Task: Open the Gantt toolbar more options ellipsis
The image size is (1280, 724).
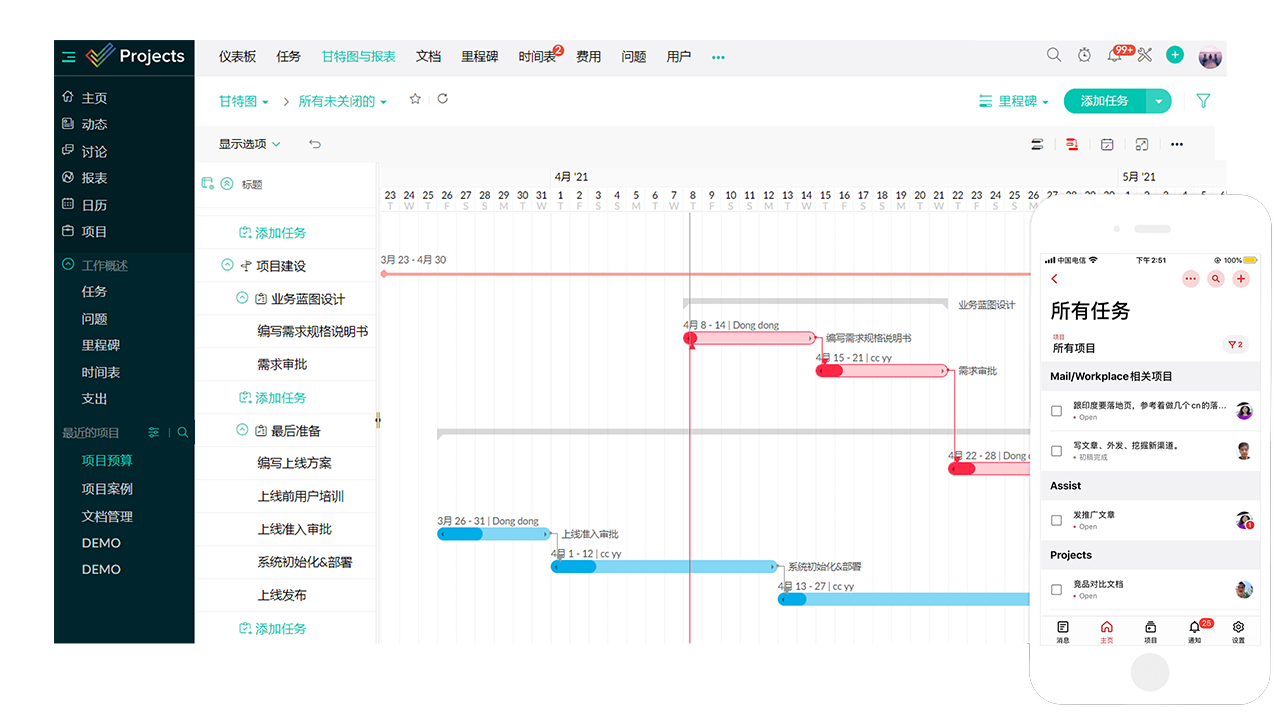Action: [1177, 144]
